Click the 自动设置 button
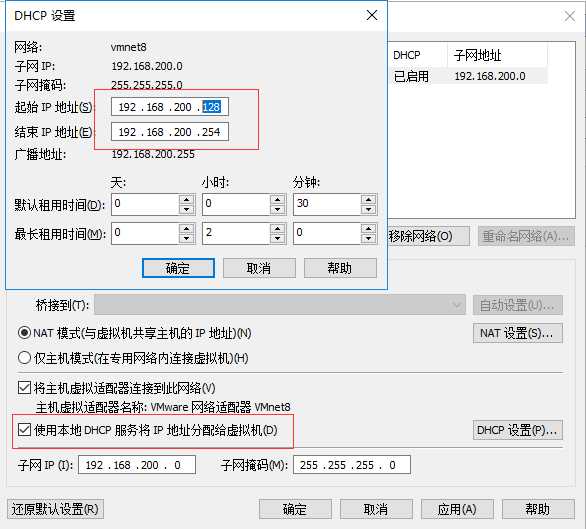 [x=518, y=305]
